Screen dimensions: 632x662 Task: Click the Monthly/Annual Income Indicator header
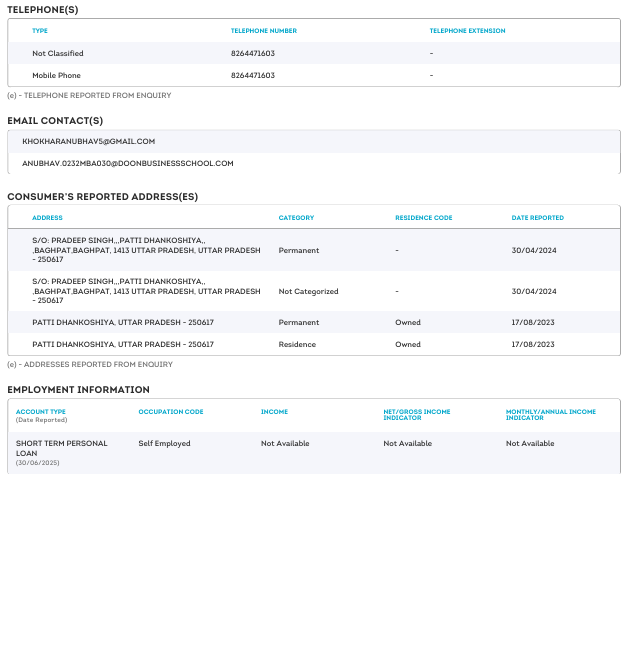(550, 415)
